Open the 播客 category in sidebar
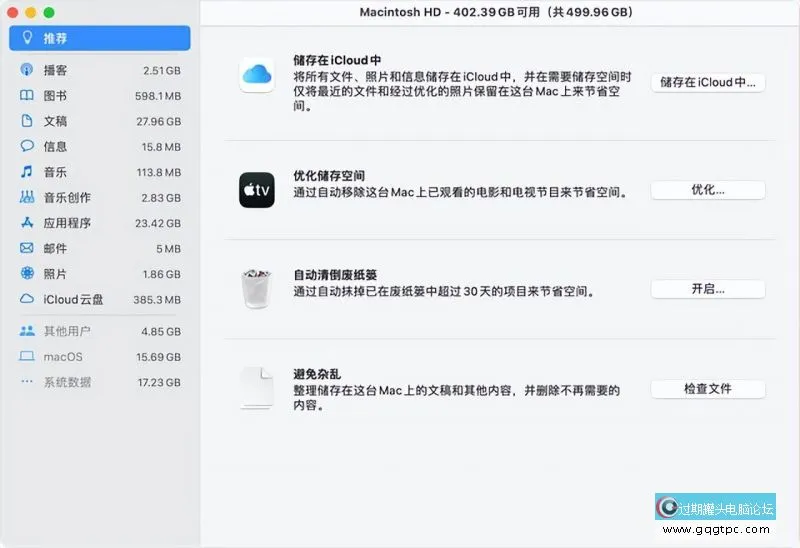The height and width of the screenshot is (548, 800). coord(99,70)
